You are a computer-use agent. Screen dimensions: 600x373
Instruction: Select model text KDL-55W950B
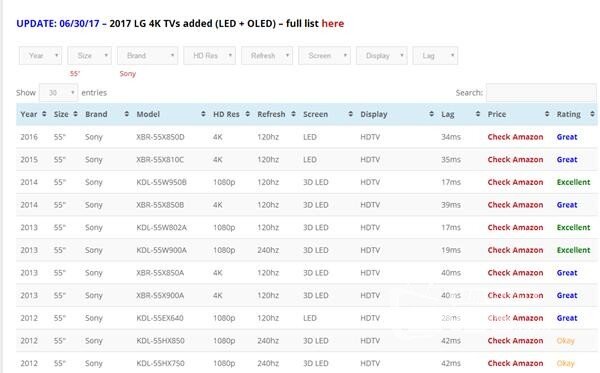tap(161, 182)
